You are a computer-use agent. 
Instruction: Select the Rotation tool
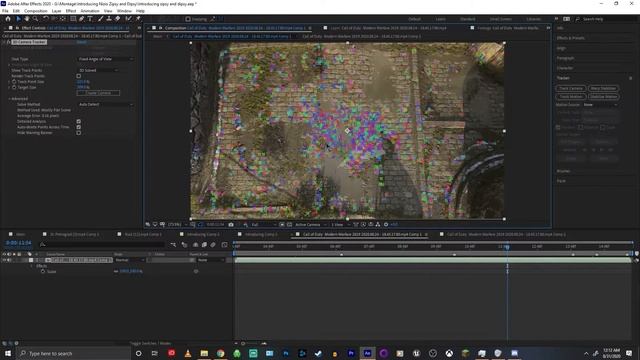(45, 19)
